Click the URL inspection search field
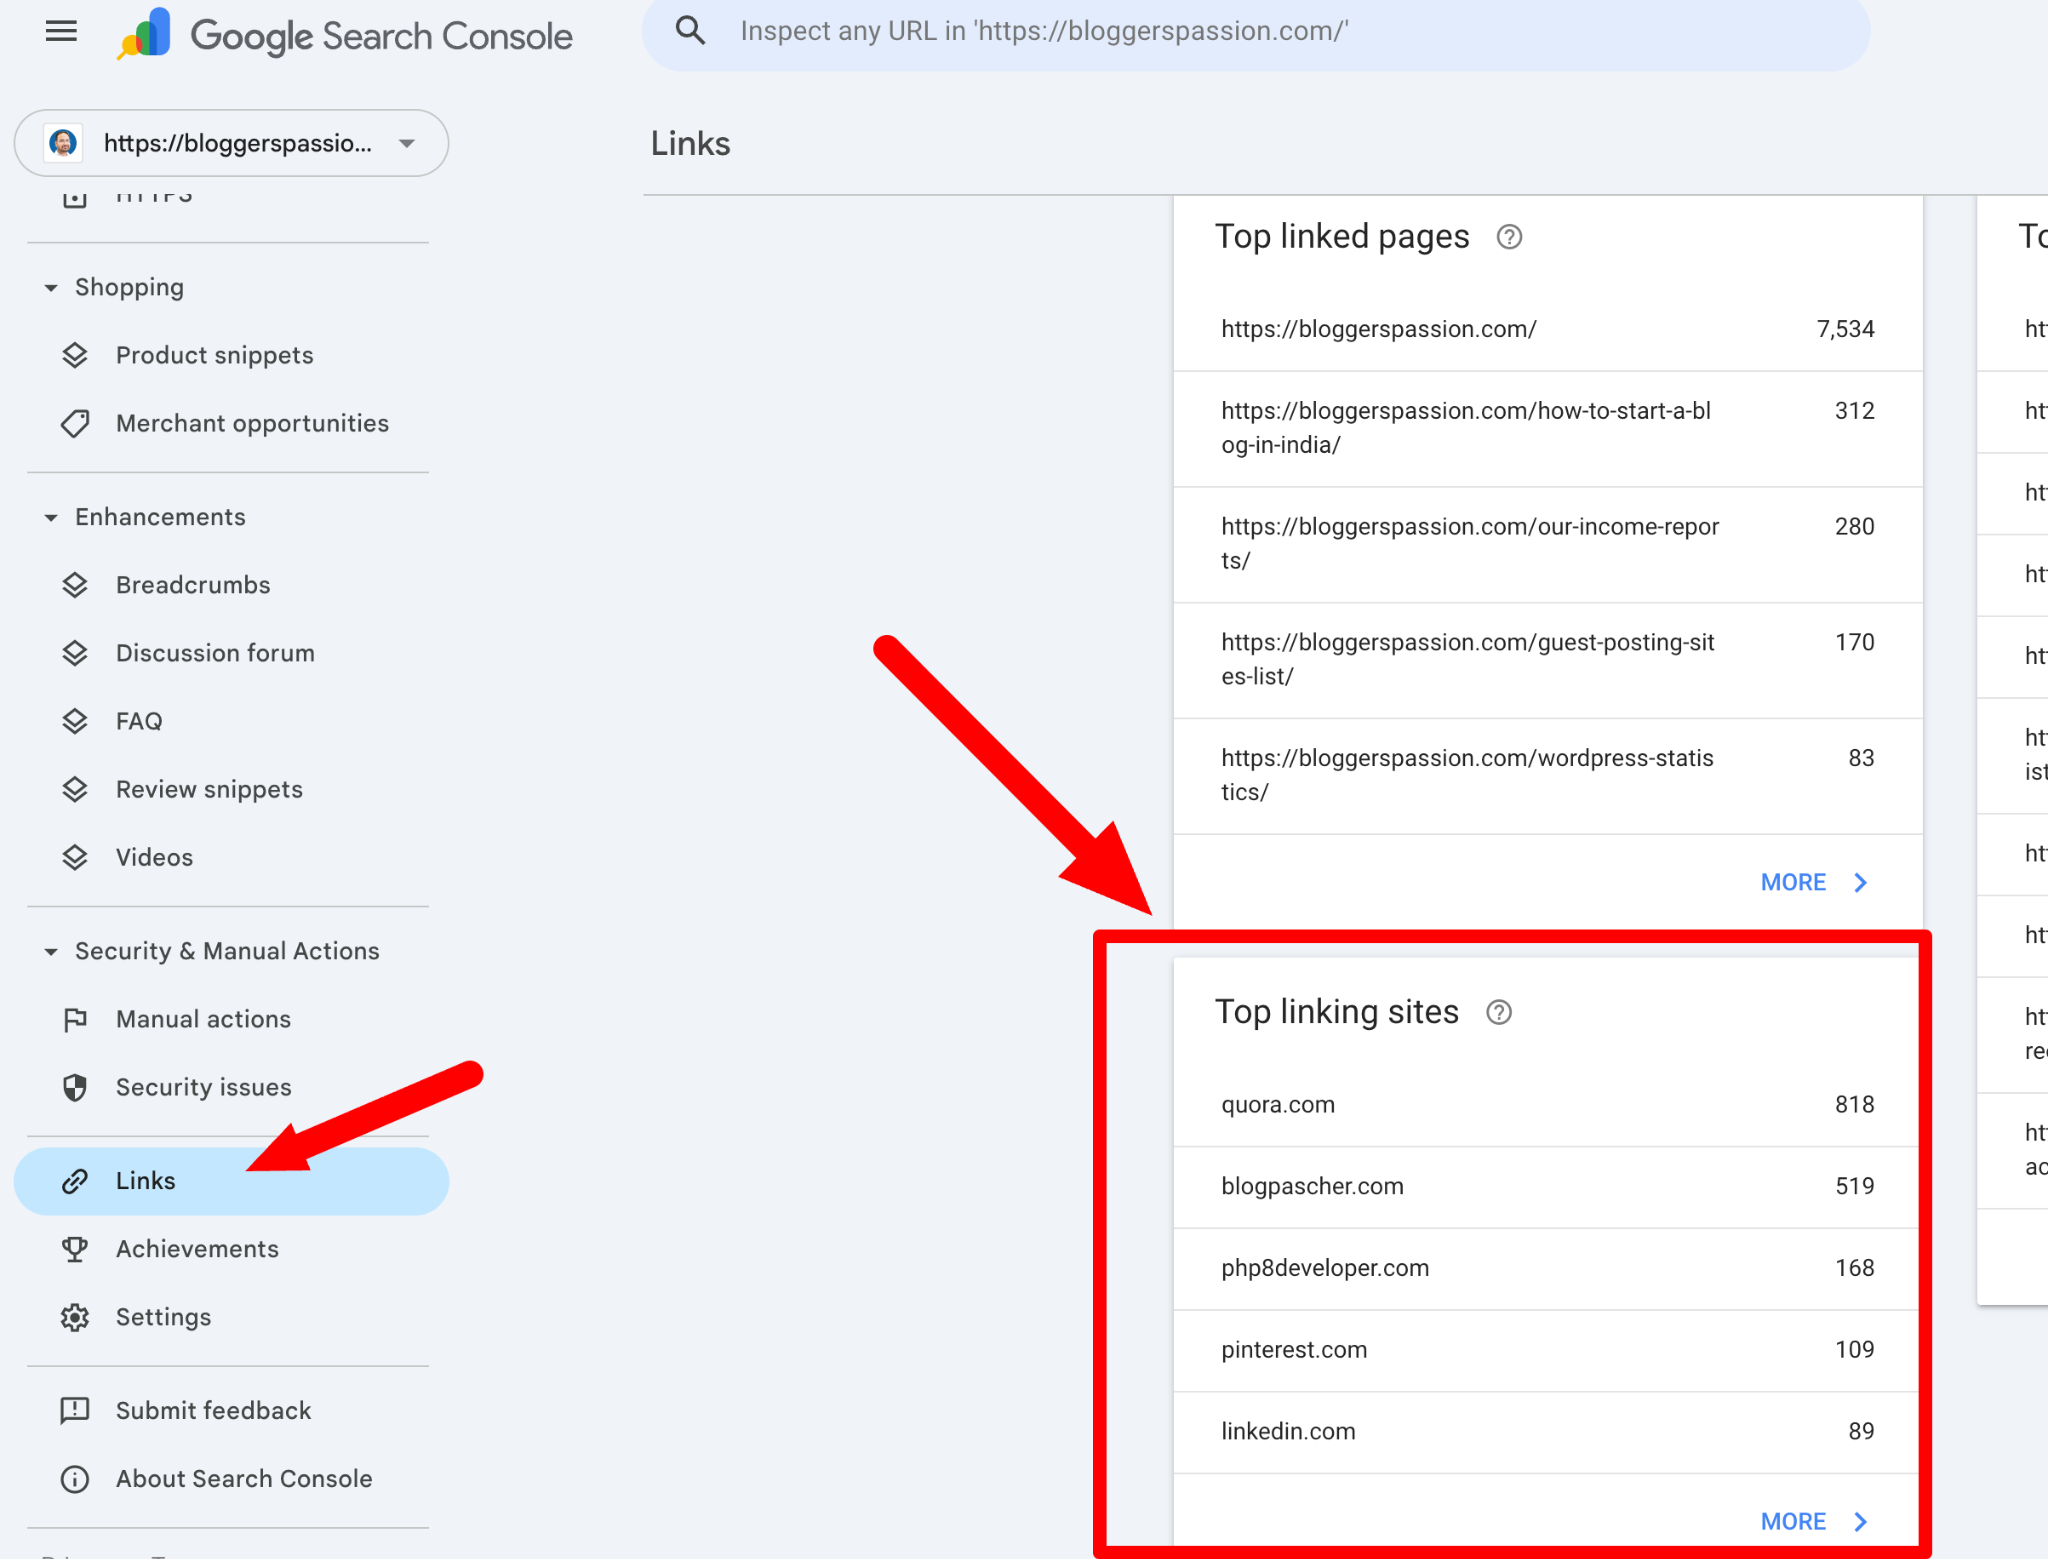 pyautogui.click(x=1250, y=31)
